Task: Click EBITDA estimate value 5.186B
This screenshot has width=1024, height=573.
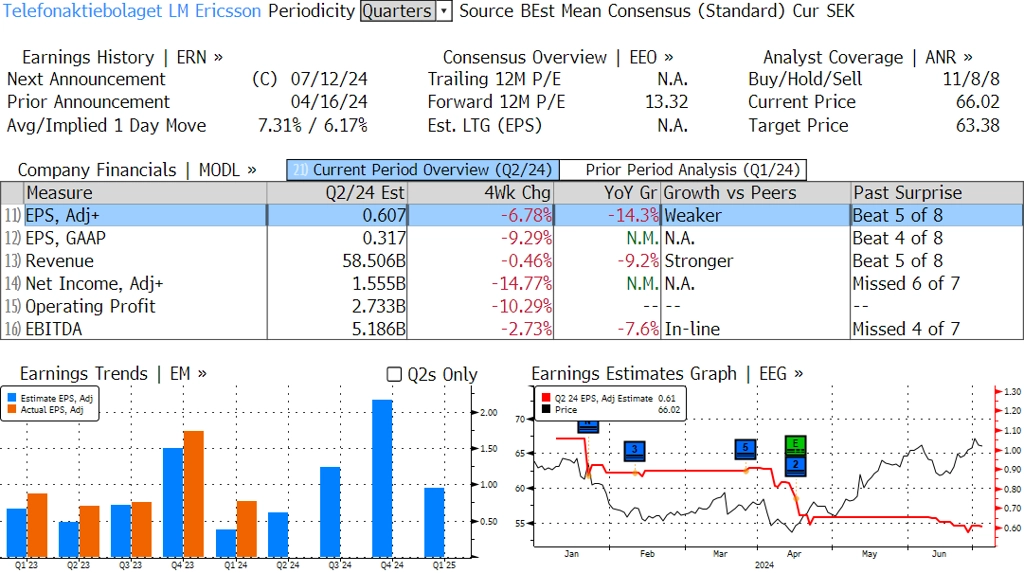Action: (379, 329)
